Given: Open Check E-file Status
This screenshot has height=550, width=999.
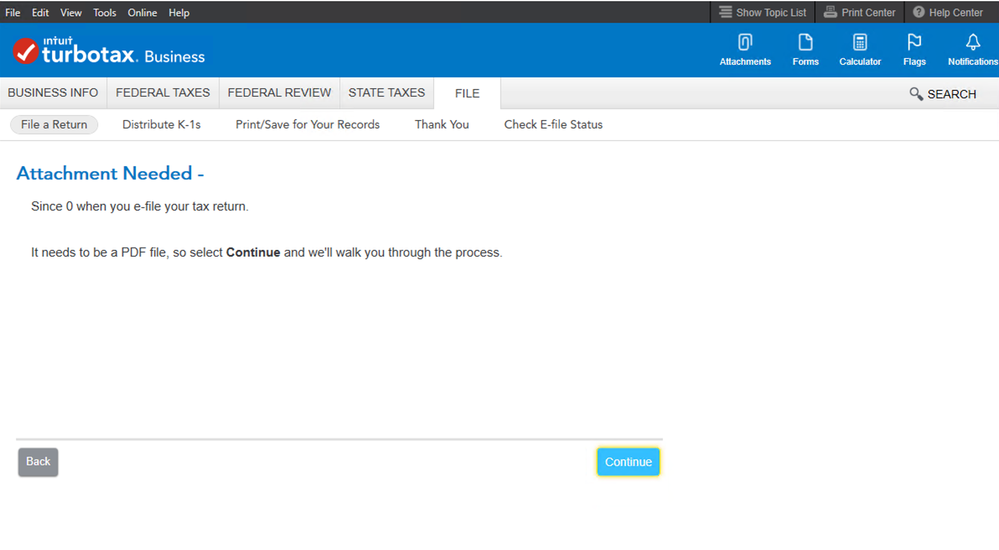Looking at the screenshot, I should [x=553, y=125].
